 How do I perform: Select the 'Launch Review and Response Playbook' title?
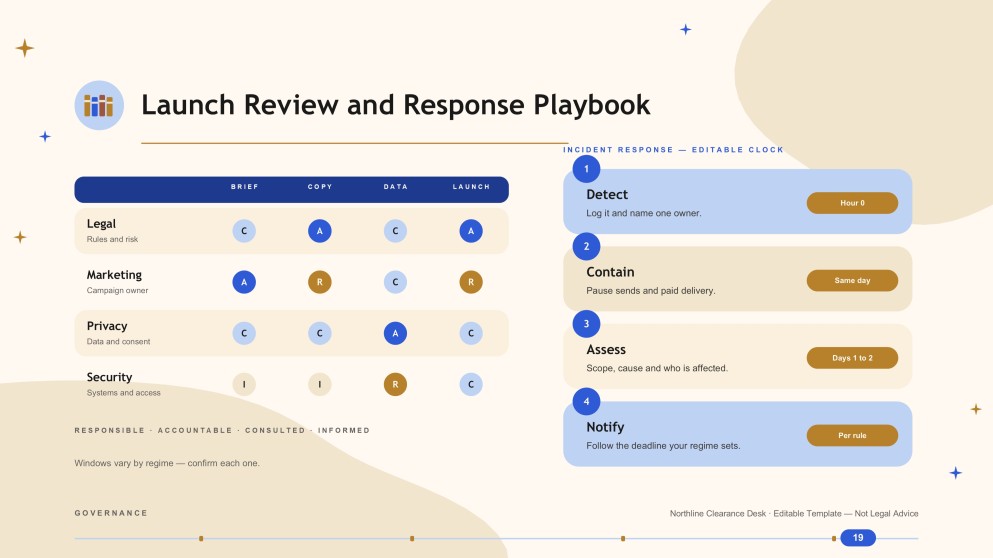coord(396,105)
